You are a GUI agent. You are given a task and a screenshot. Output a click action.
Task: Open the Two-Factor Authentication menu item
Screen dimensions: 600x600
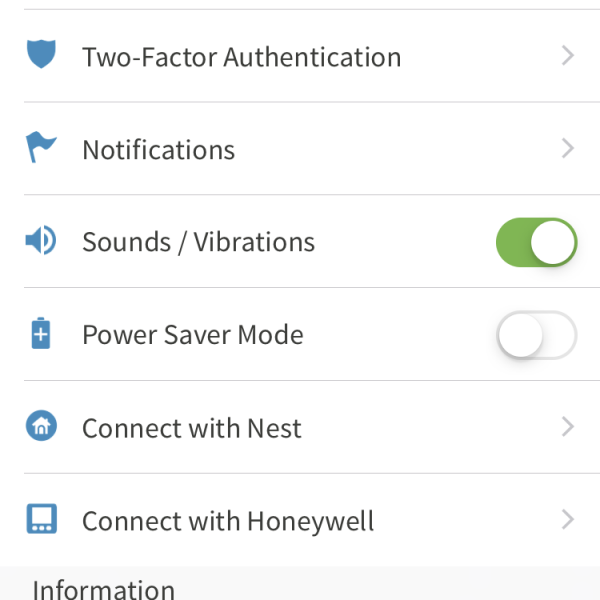tap(241, 57)
